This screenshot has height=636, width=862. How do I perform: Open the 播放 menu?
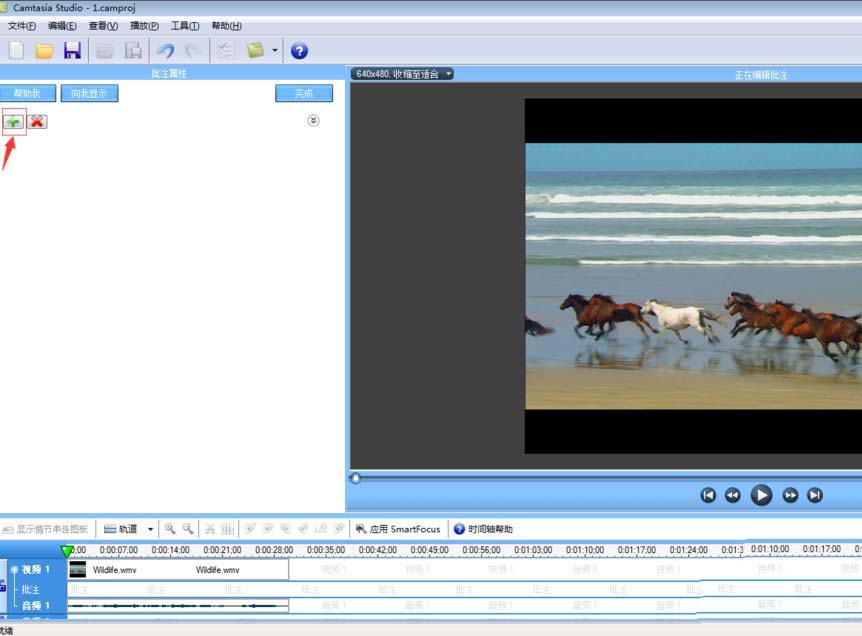[144, 25]
